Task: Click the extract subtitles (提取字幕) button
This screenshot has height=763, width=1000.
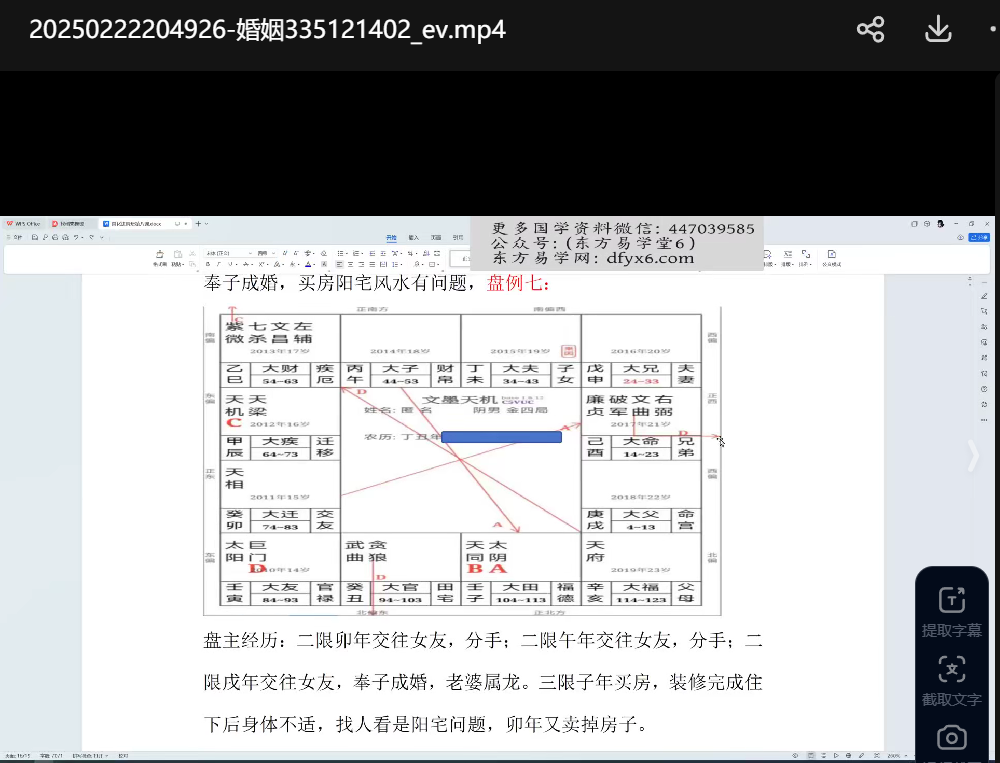Action: 951,612
